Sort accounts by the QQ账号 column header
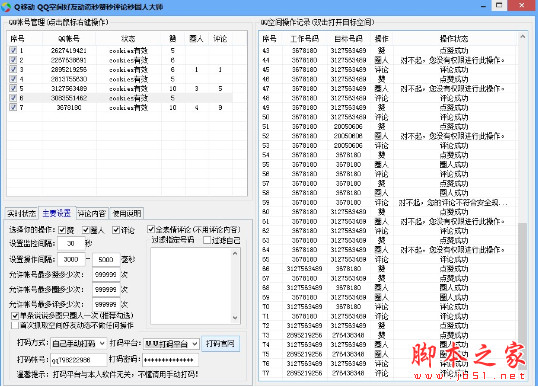 click(x=69, y=38)
